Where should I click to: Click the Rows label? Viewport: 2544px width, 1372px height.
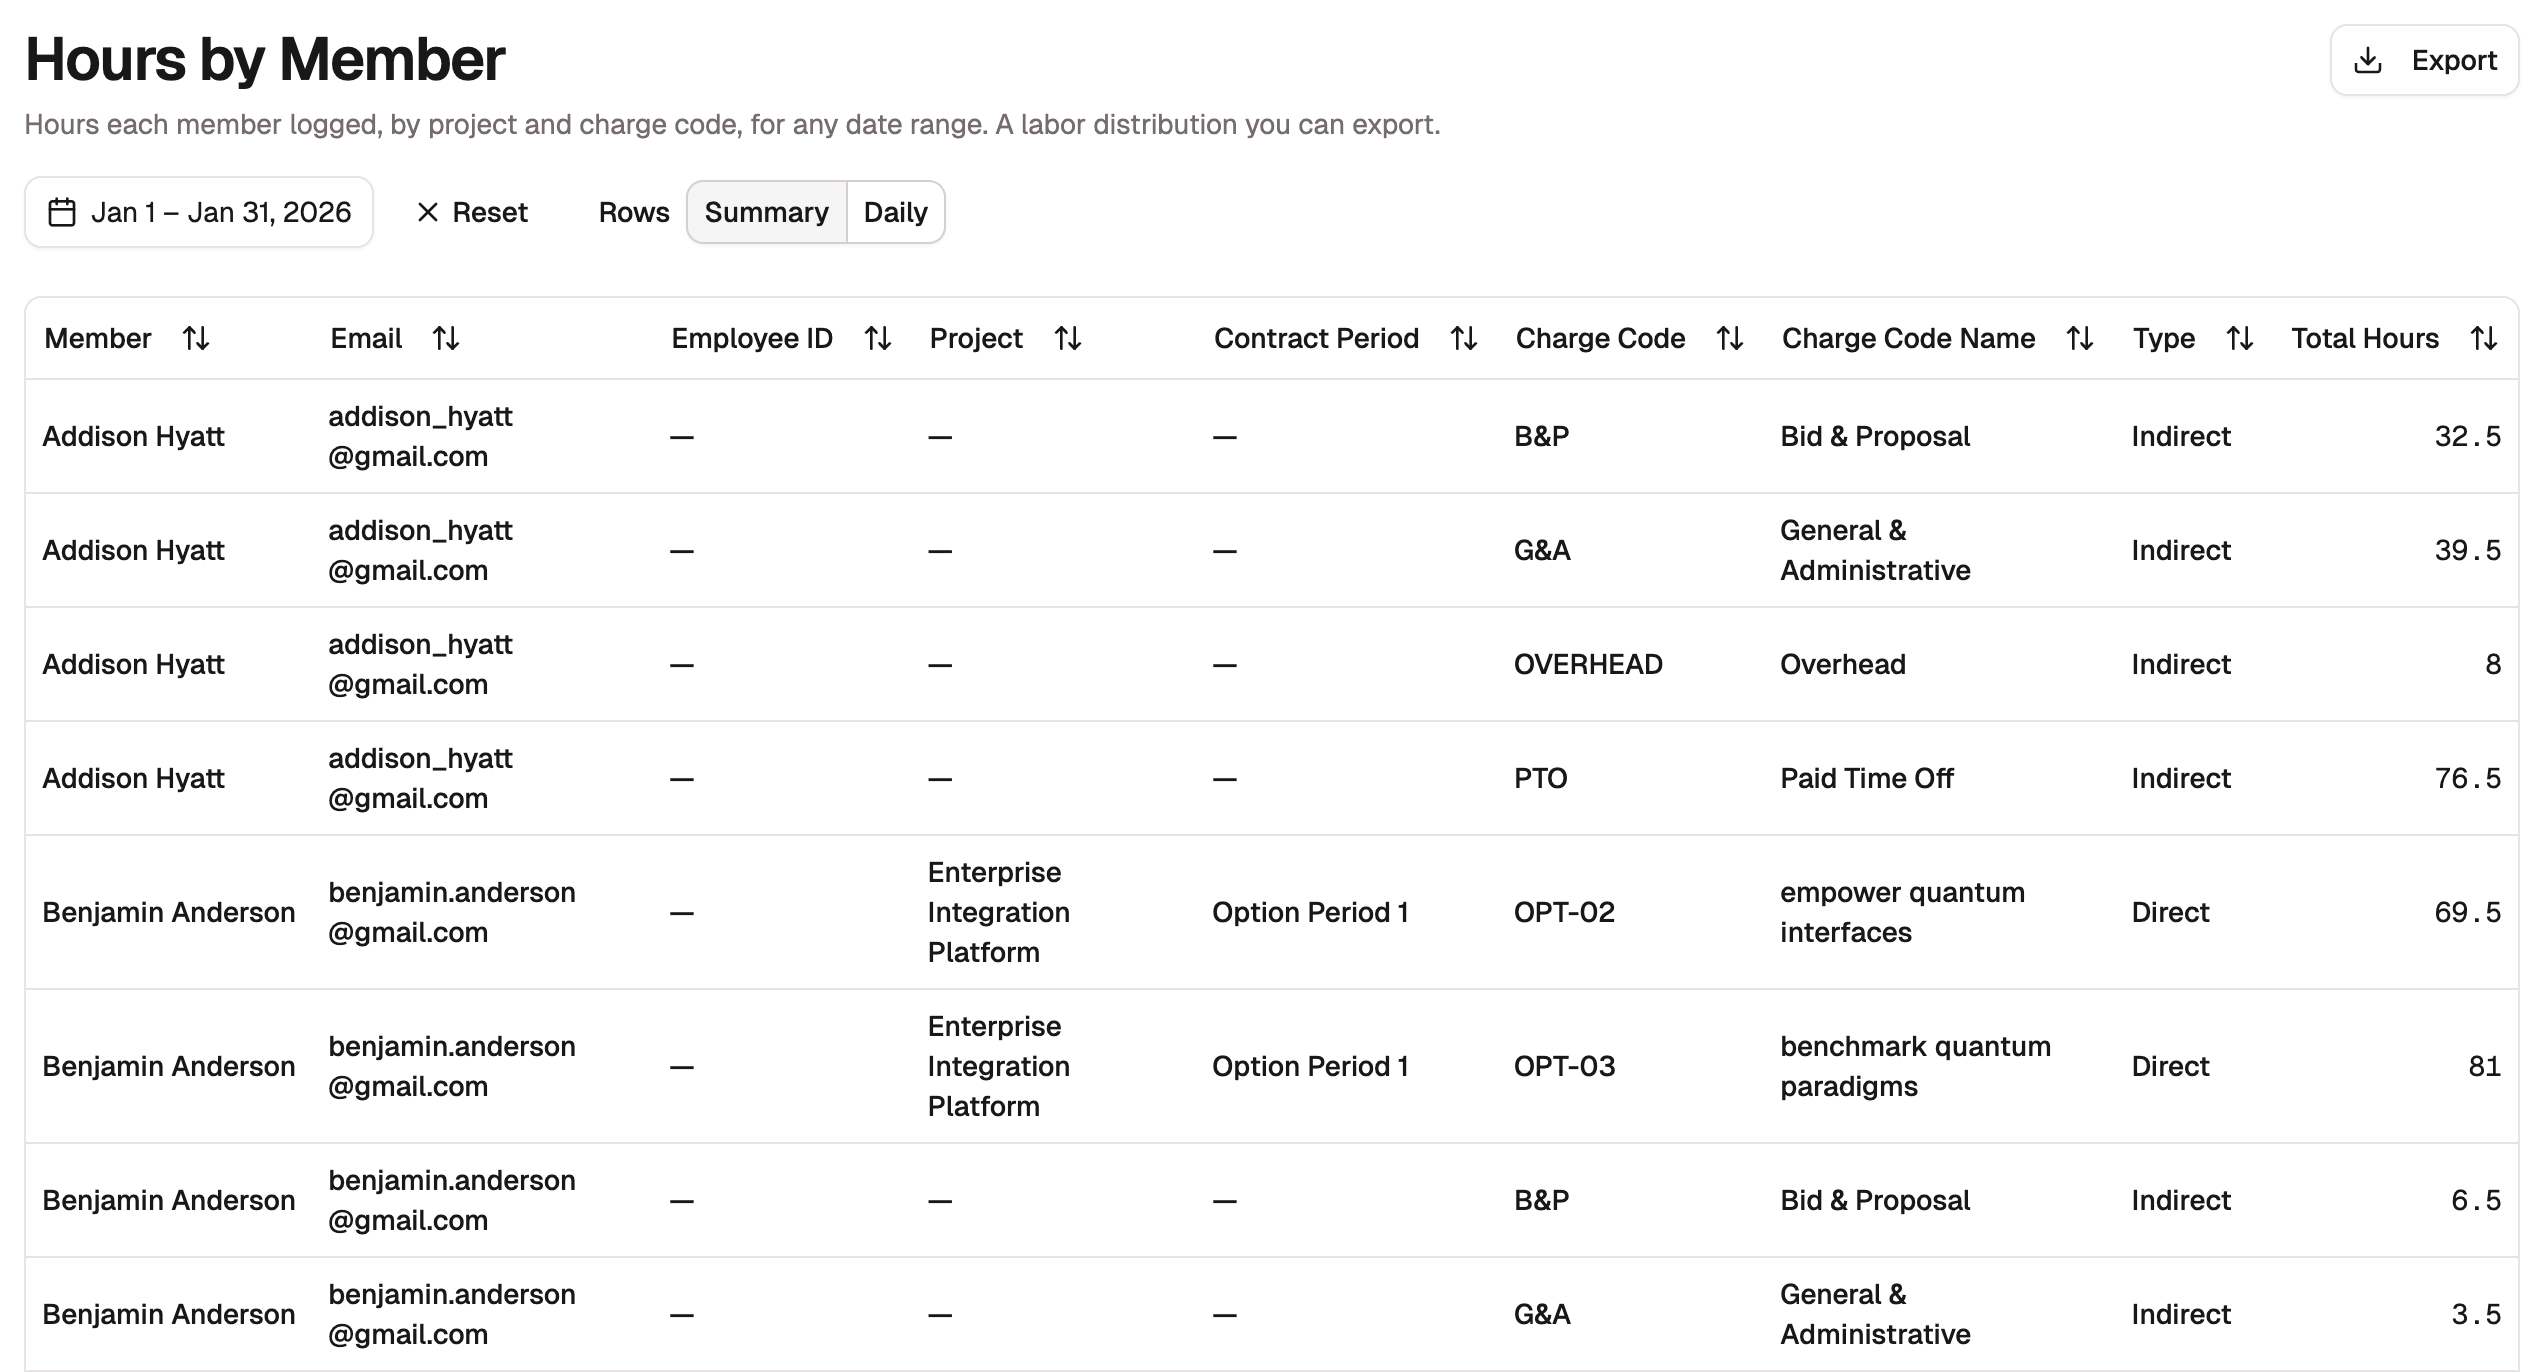click(634, 212)
